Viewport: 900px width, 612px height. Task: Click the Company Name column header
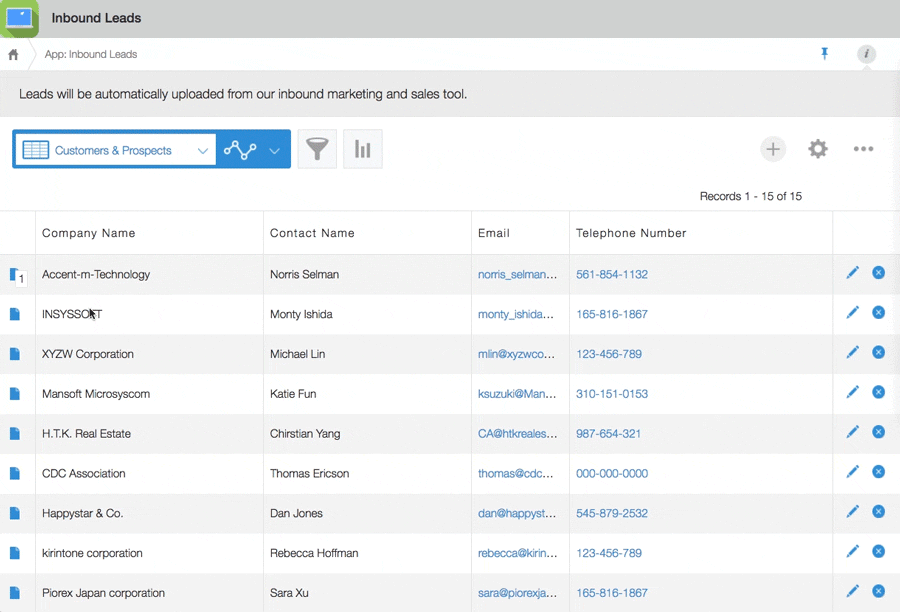point(89,233)
